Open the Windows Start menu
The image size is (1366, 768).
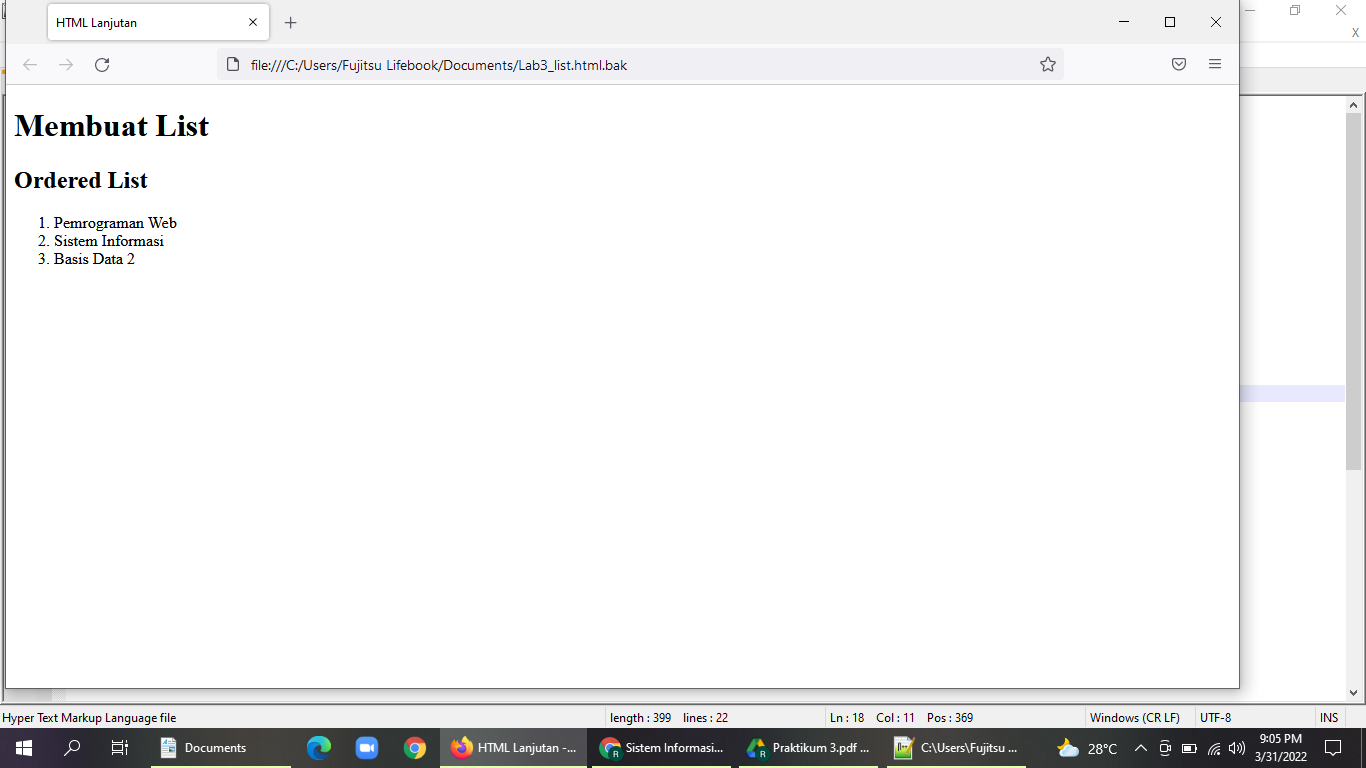pyautogui.click(x=23, y=747)
